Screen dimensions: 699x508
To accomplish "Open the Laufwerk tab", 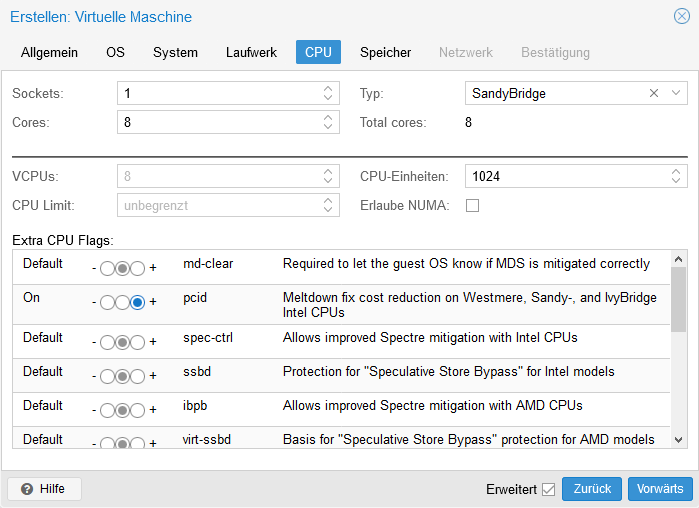I will pyautogui.click(x=251, y=52).
